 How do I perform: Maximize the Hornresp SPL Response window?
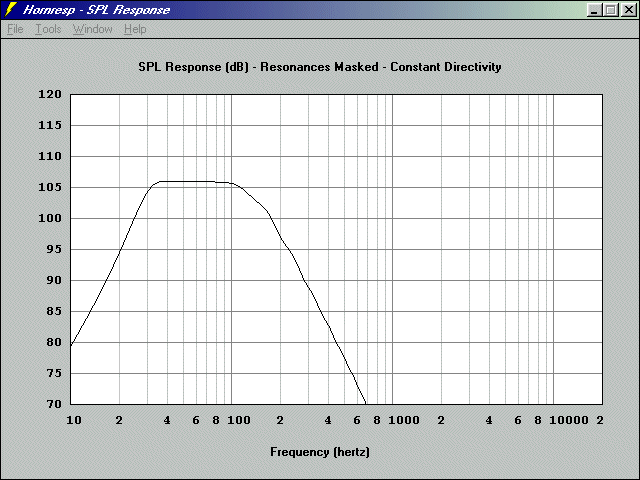click(611, 10)
